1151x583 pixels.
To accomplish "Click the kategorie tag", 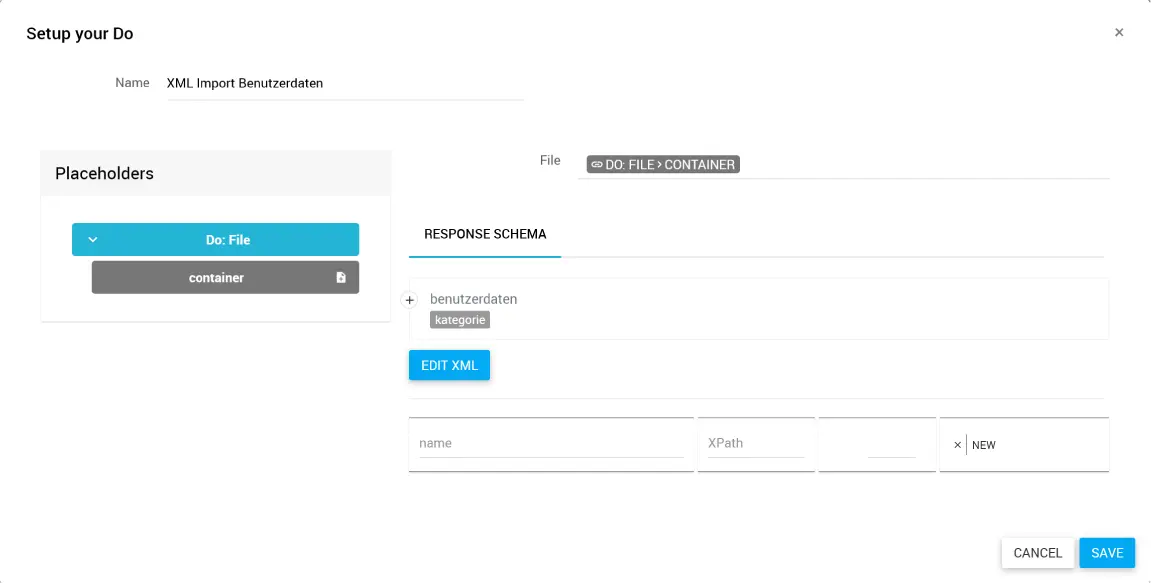I will 460,320.
